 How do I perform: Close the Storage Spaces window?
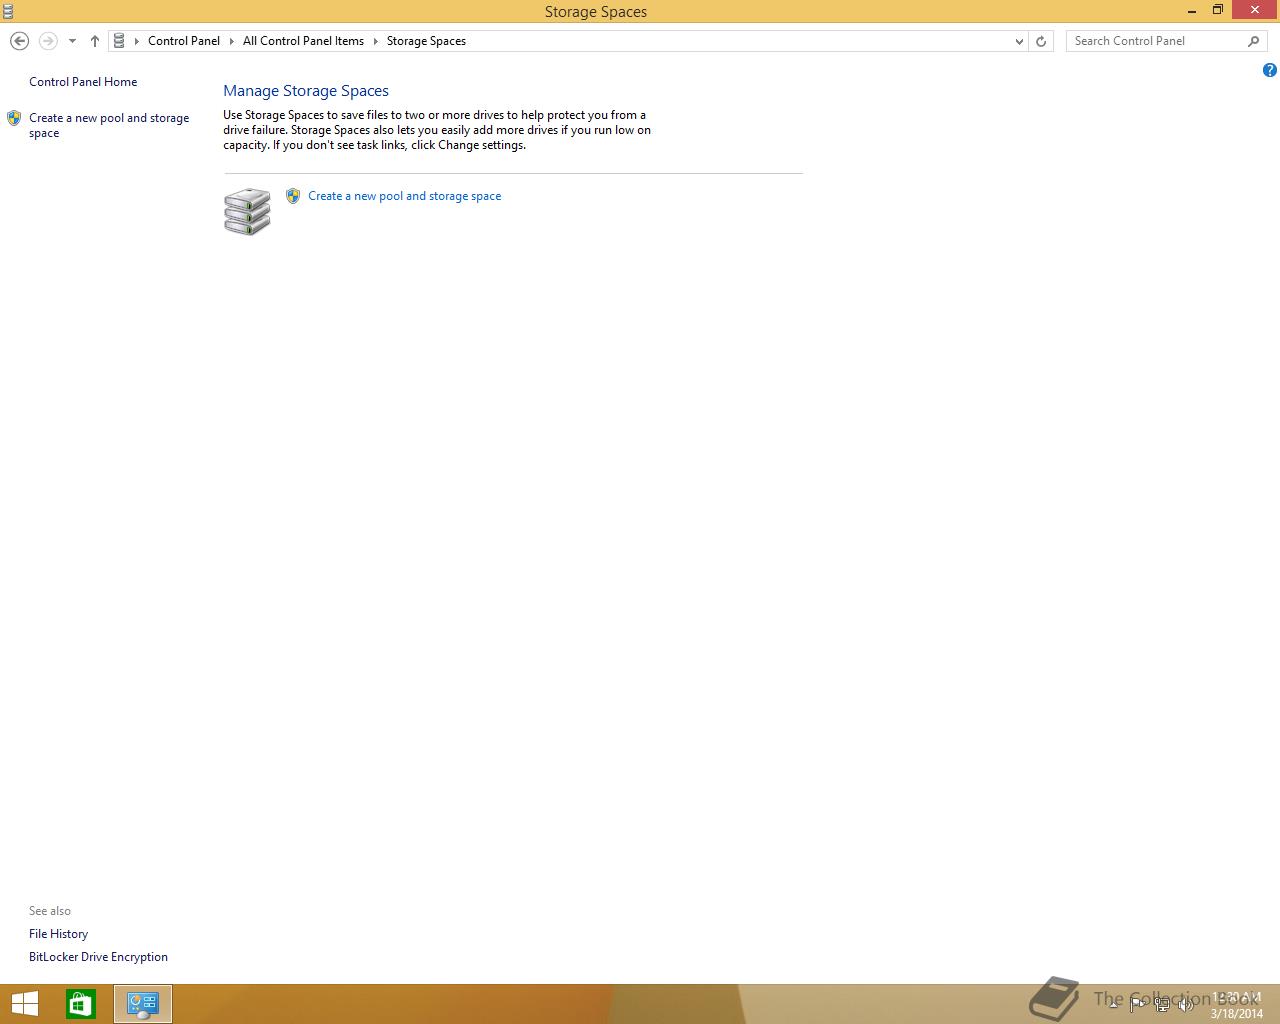(x=1256, y=10)
